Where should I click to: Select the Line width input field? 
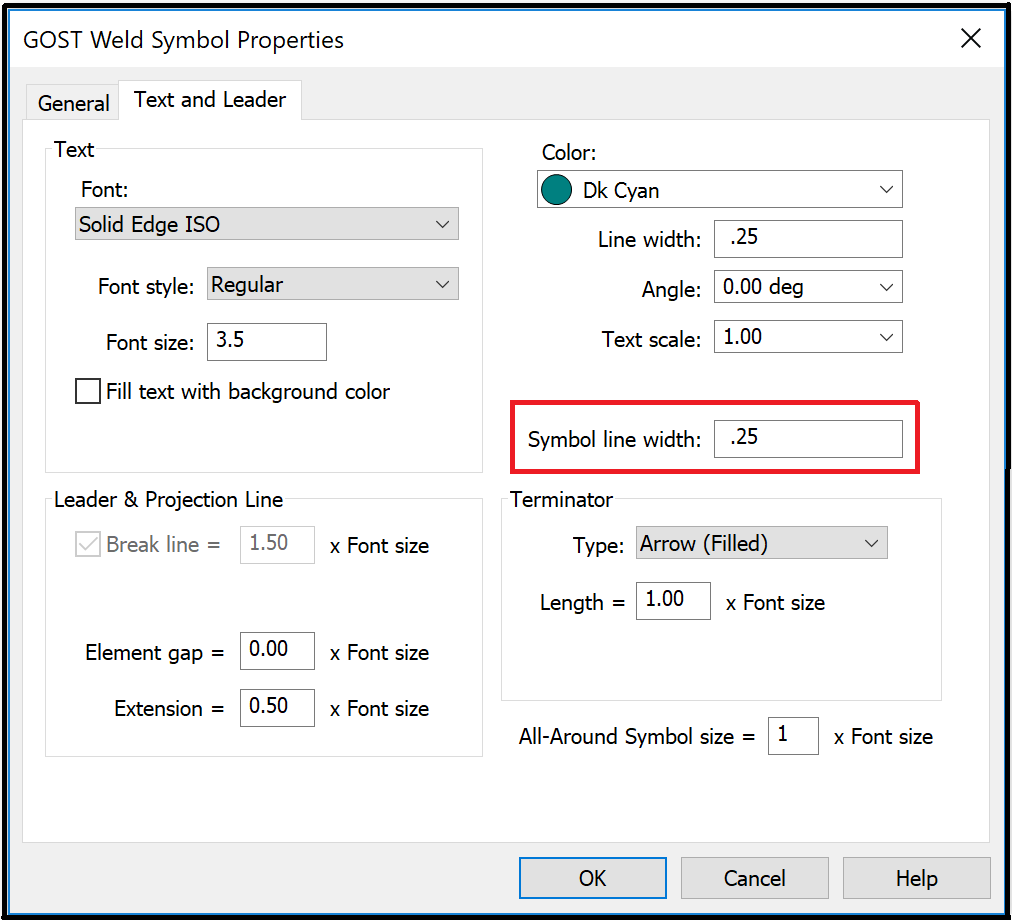(807, 239)
